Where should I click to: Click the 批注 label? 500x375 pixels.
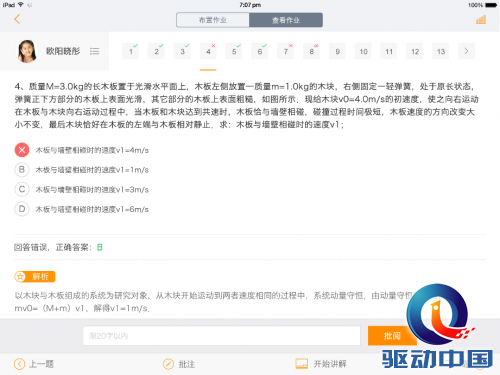click(187, 364)
